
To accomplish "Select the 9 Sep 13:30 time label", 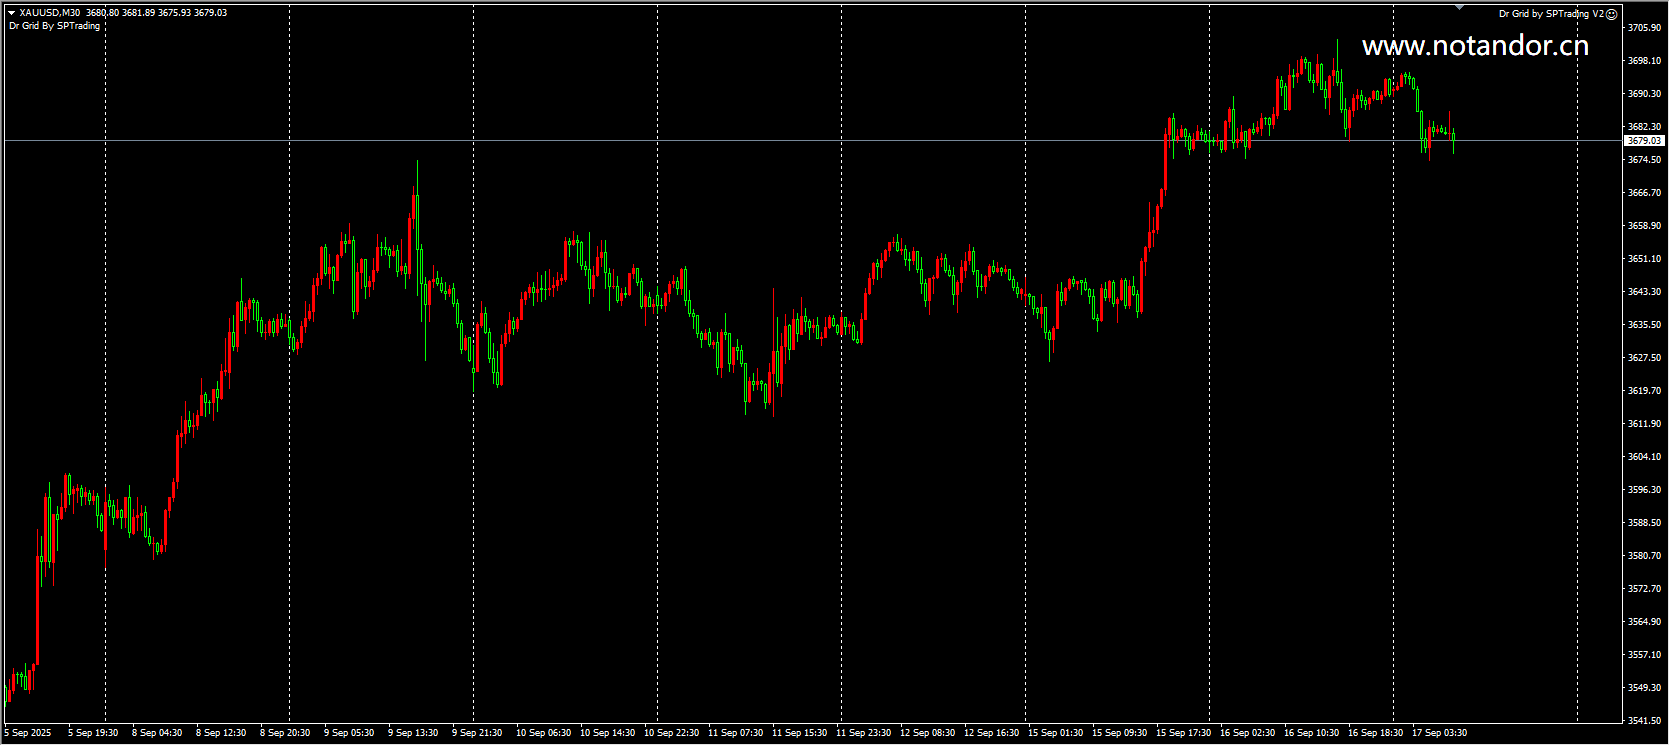I will (413, 733).
